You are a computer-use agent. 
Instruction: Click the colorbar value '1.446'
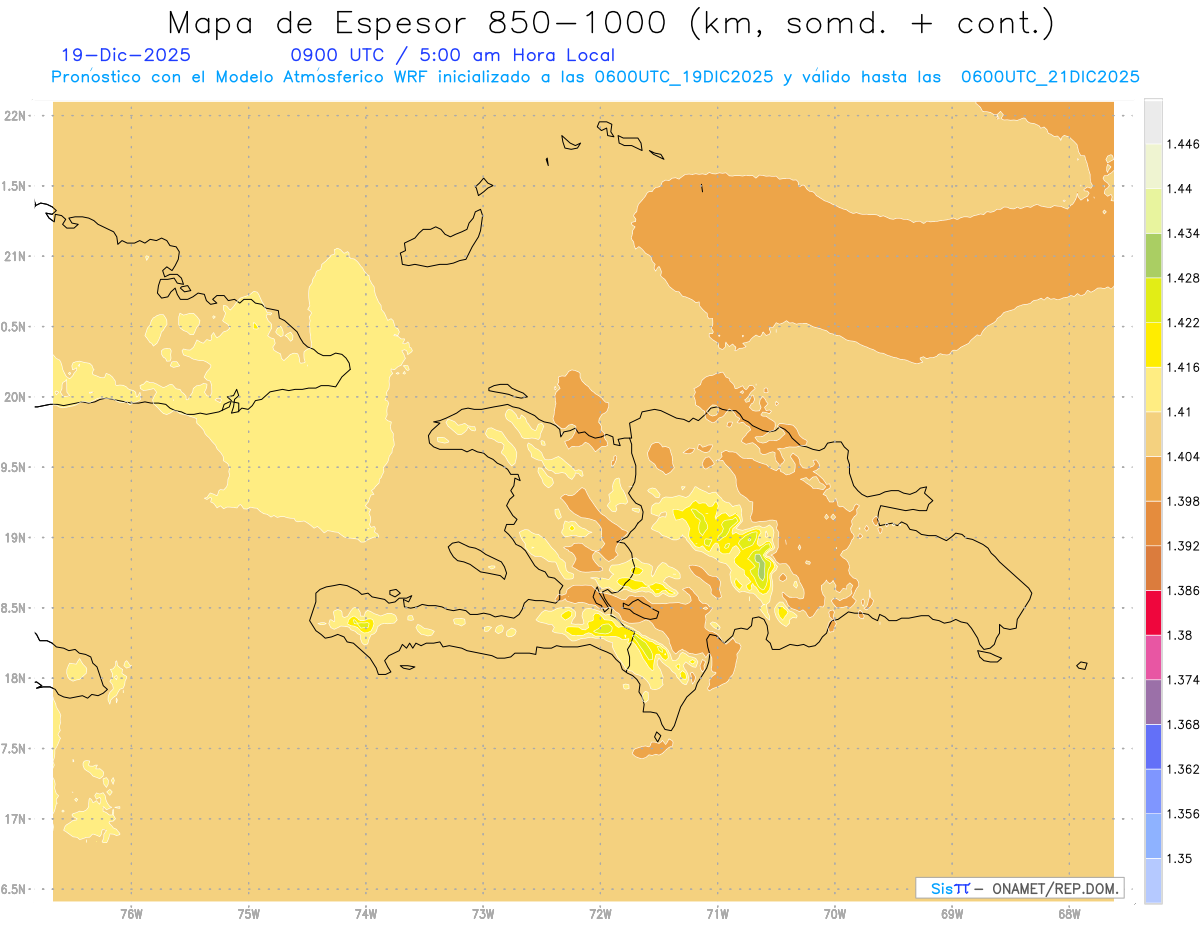(1181, 144)
